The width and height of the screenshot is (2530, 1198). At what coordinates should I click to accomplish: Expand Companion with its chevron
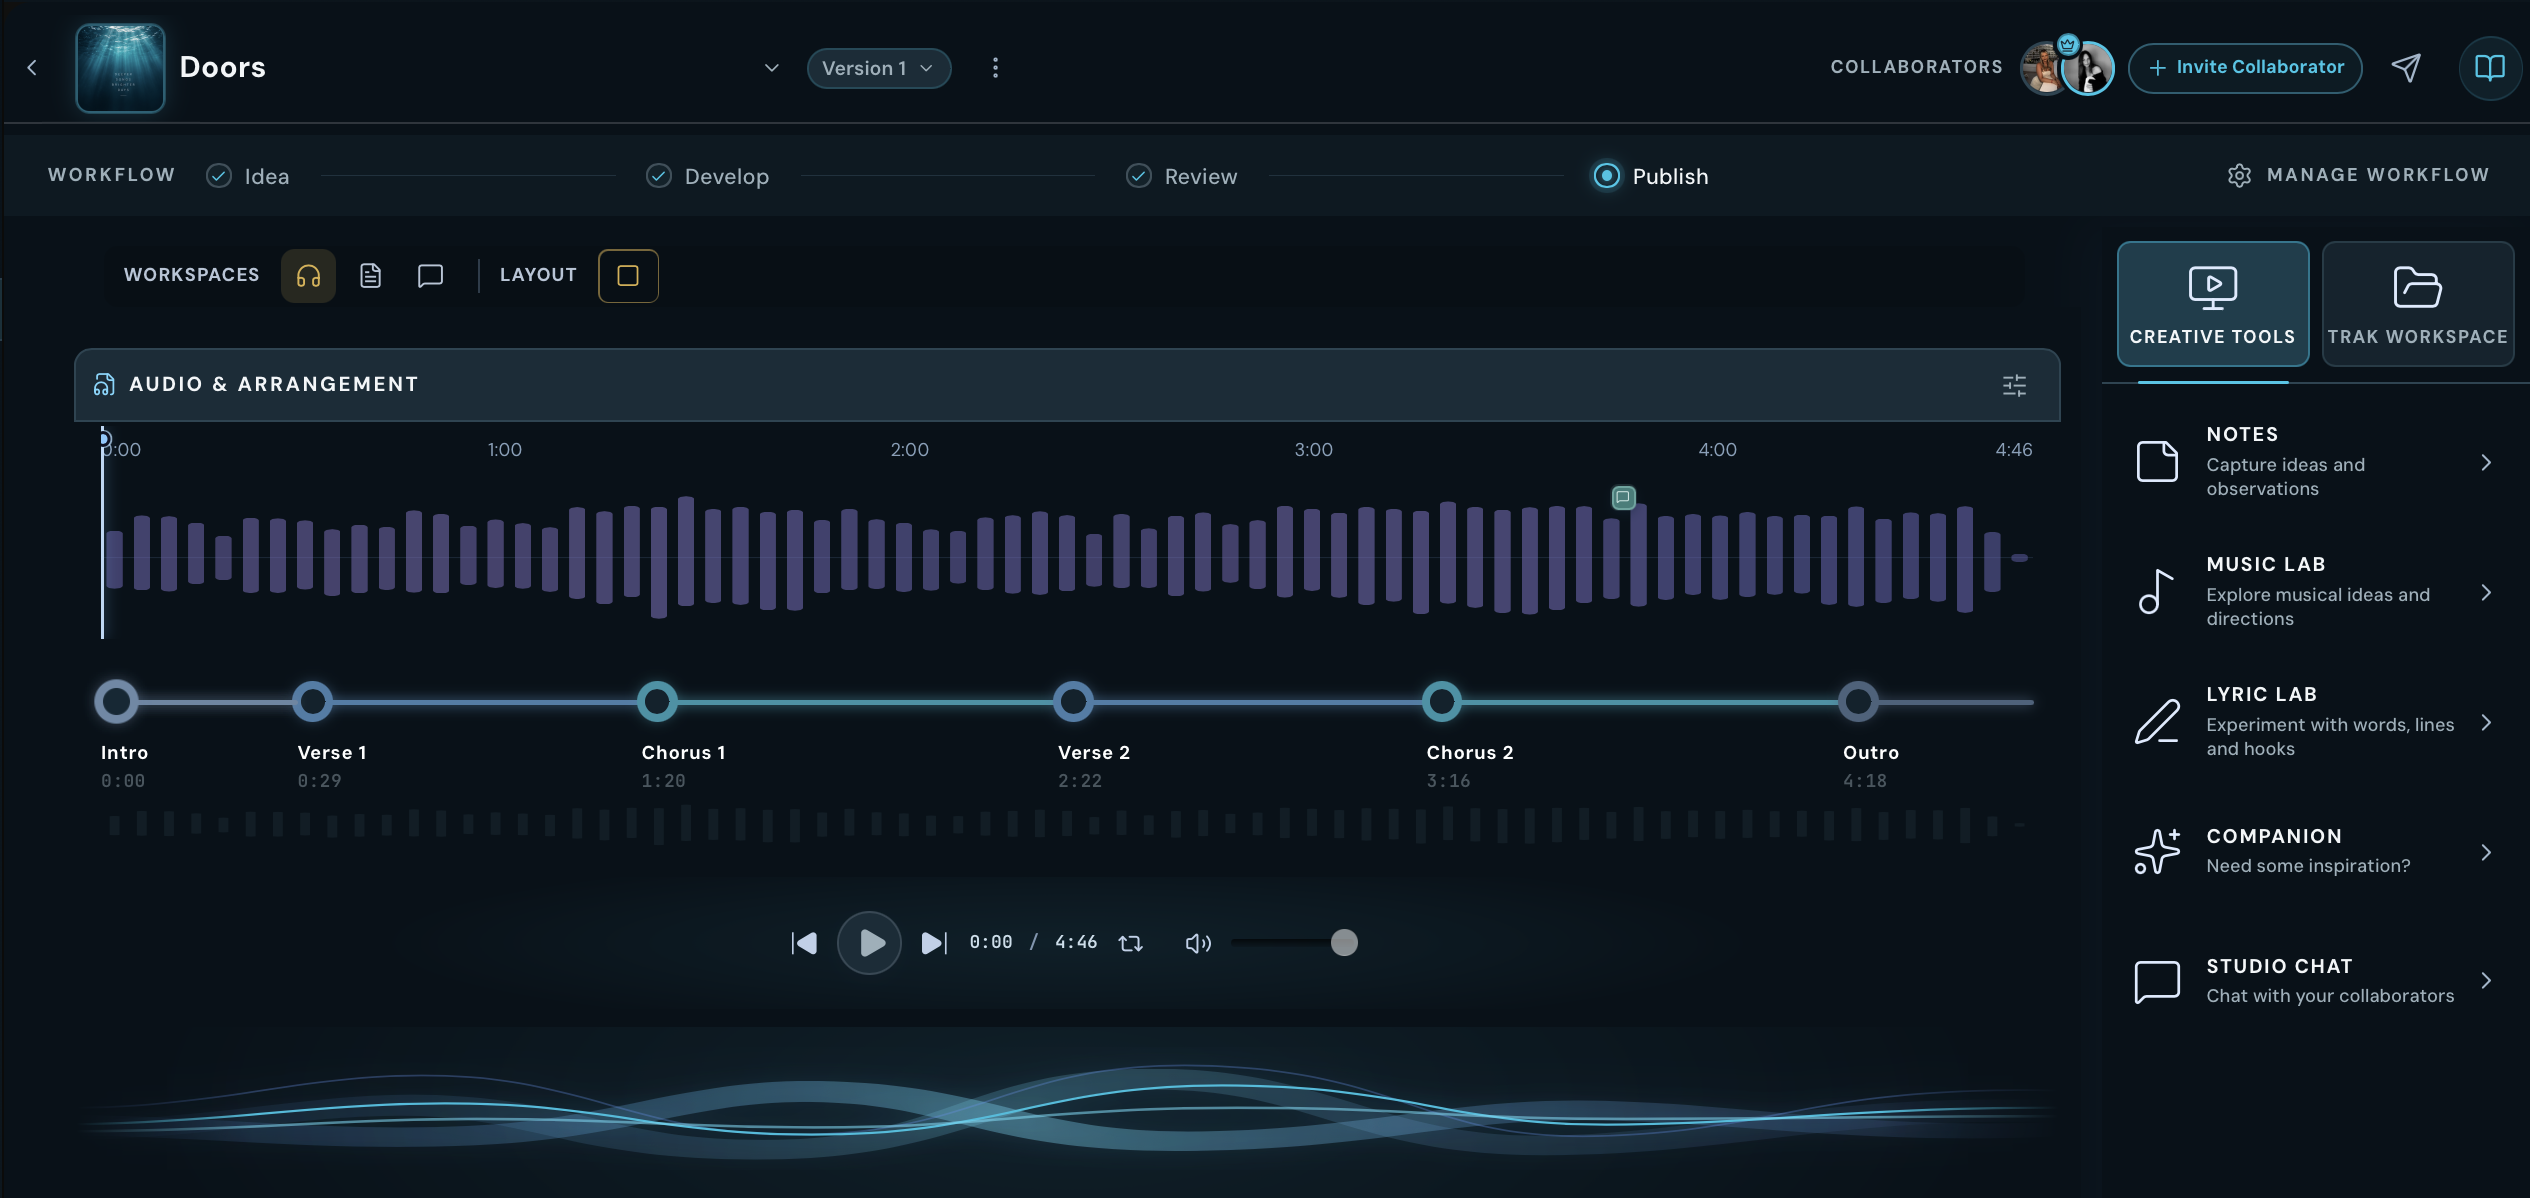(2486, 852)
